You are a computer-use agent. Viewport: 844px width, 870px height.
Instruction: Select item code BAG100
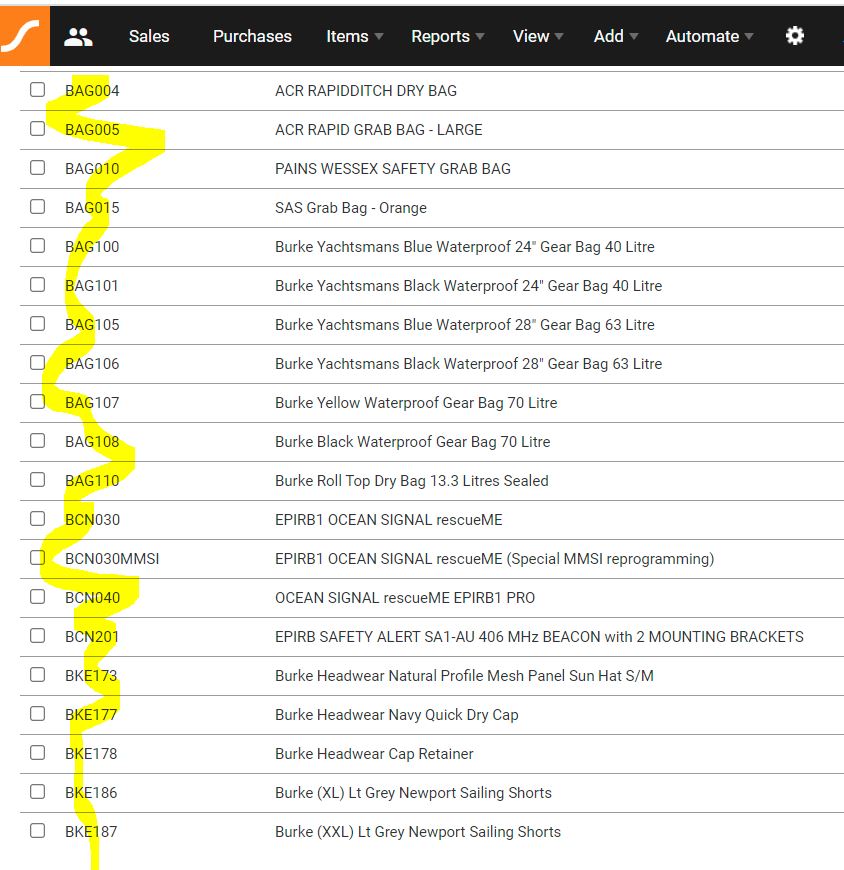pyautogui.click(x=92, y=247)
